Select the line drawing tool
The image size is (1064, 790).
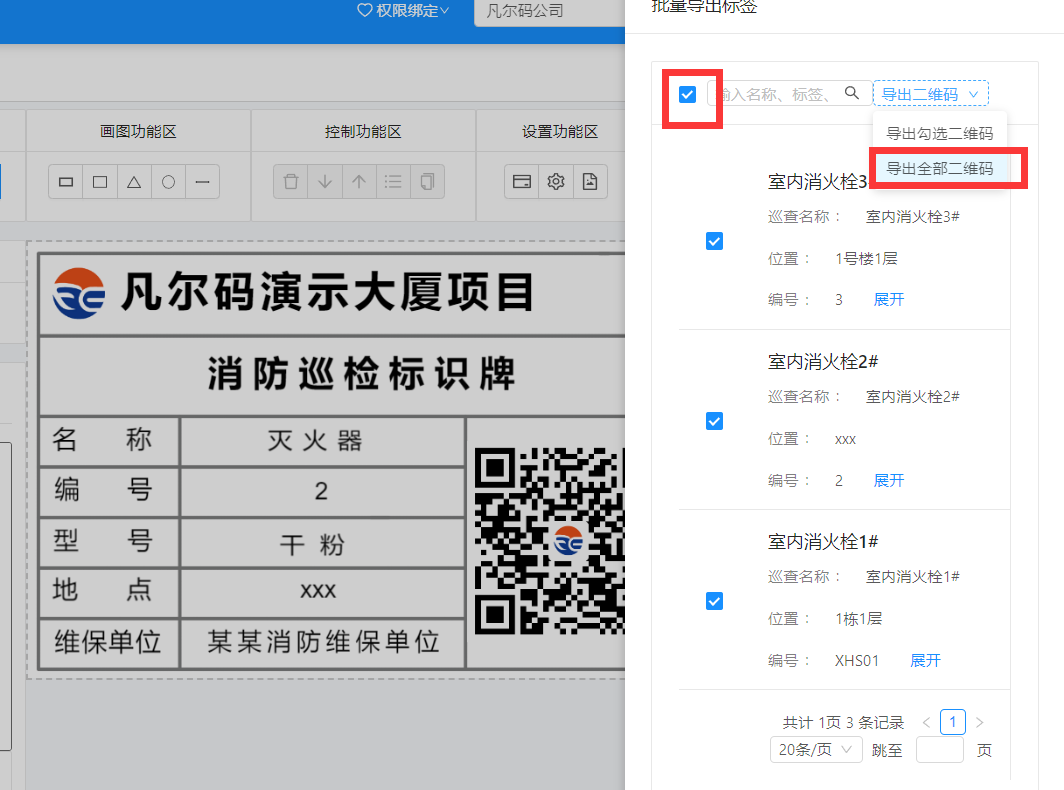click(x=202, y=182)
